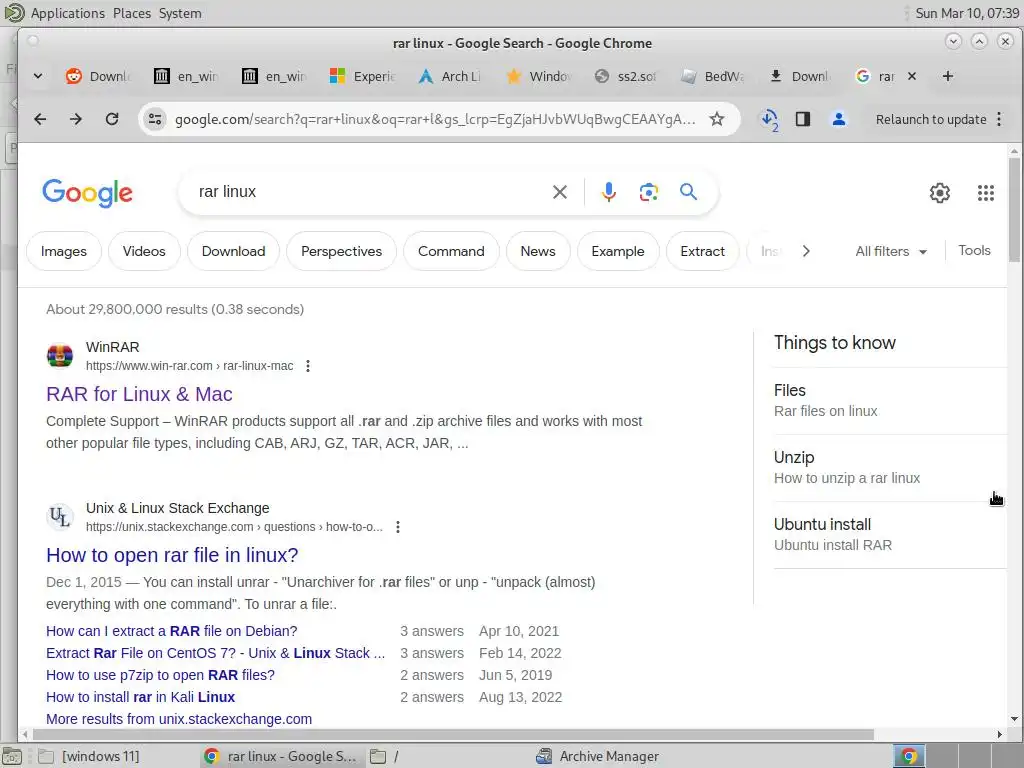1024x768 pixels.
Task: Bookmark this page with the star icon
Action: (x=717, y=119)
